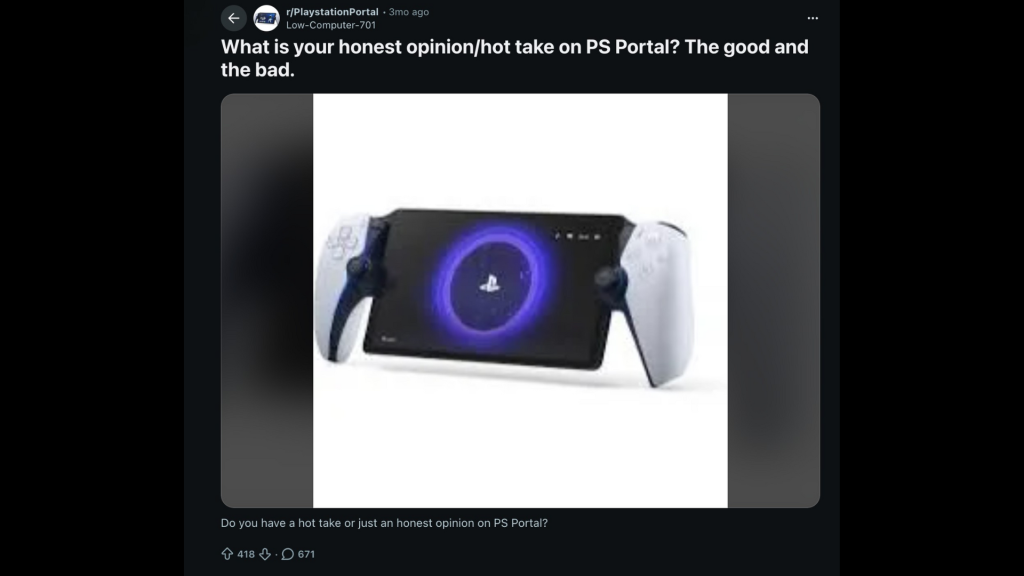Go back using the left arrow button
This screenshot has height=576, width=1024.
click(233, 18)
